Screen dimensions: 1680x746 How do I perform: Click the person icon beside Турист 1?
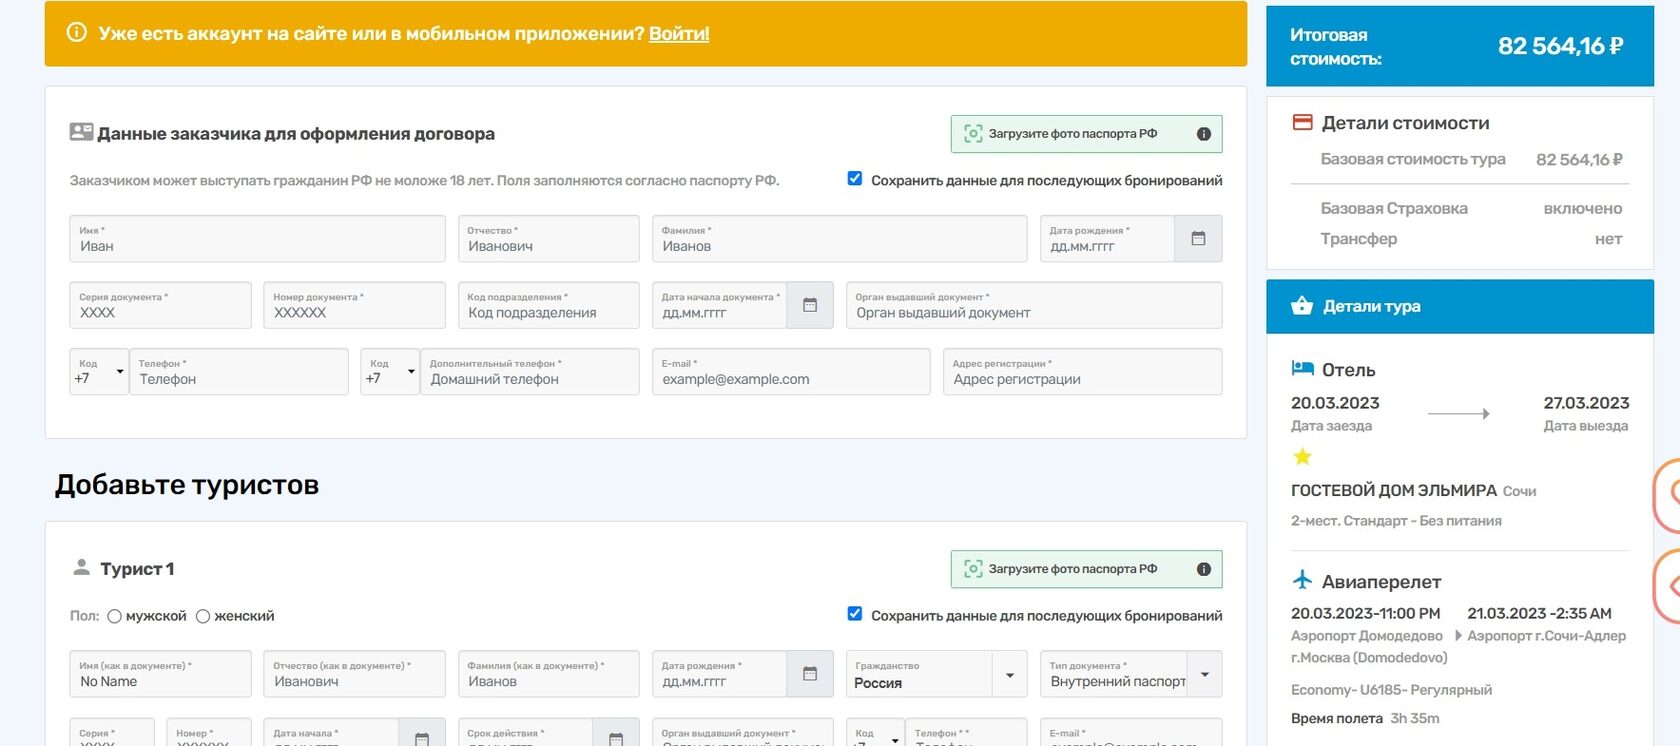click(x=82, y=567)
